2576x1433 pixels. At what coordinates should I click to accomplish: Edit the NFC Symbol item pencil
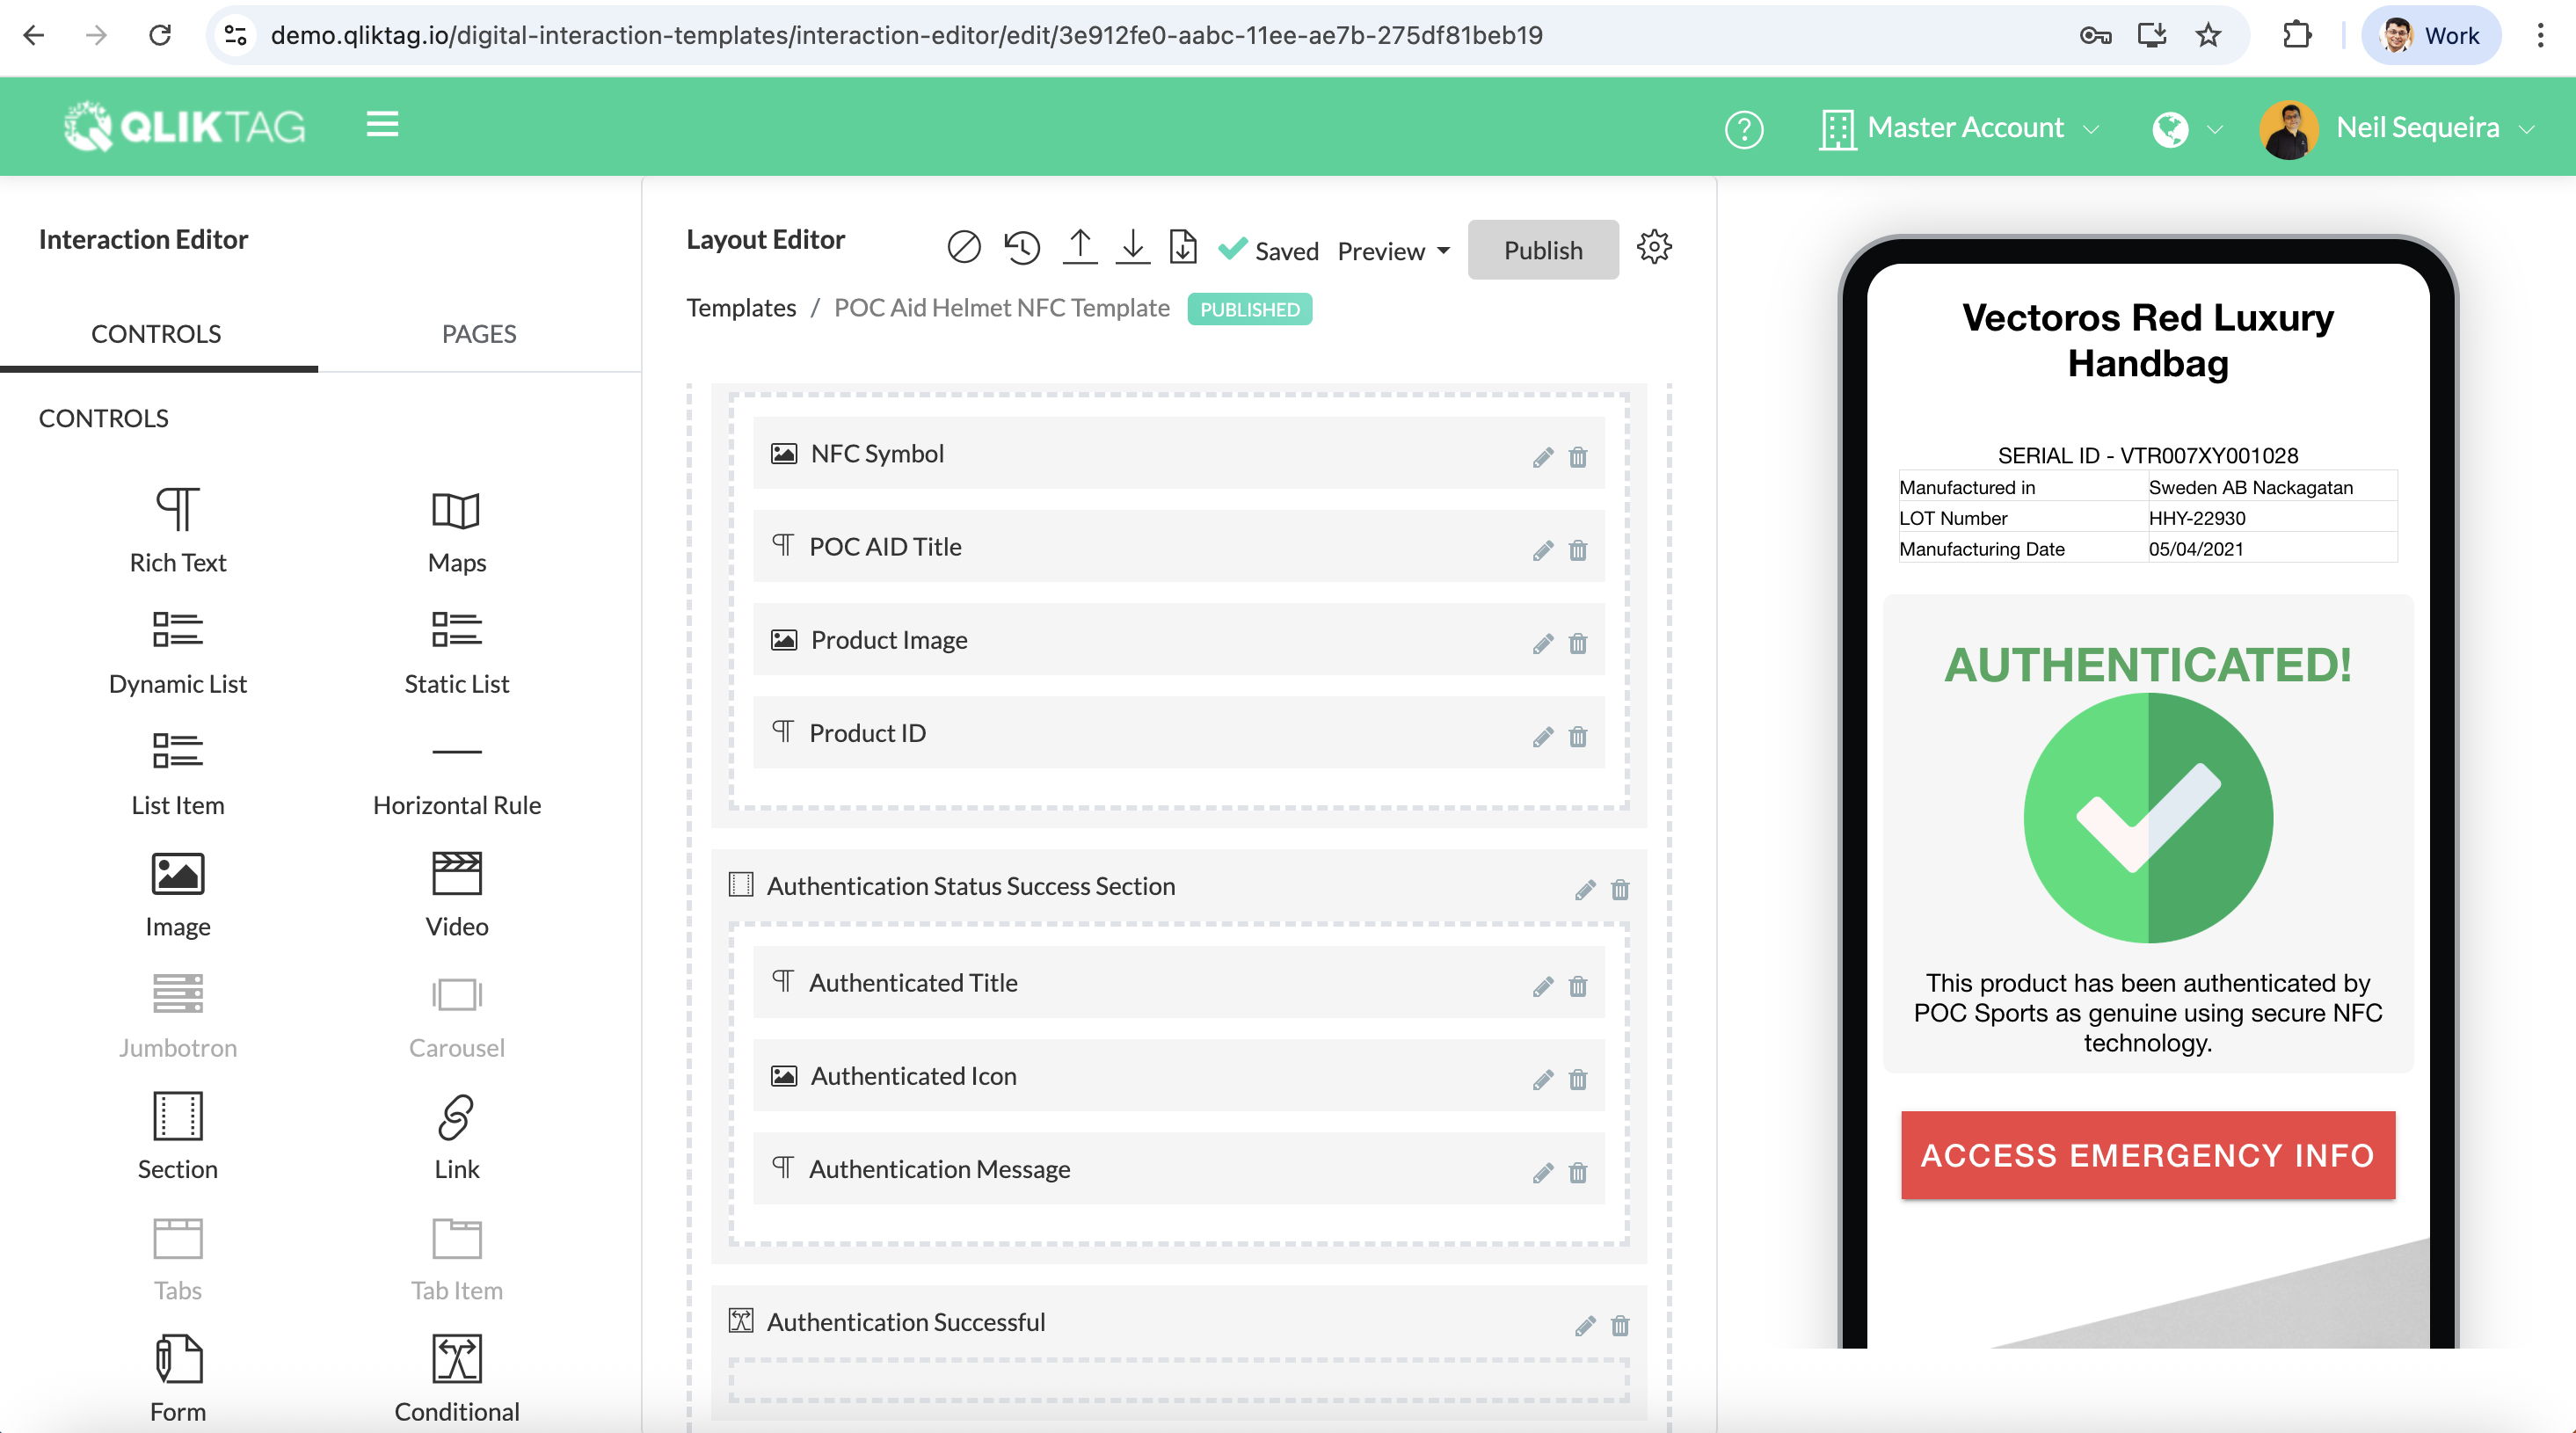pyautogui.click(x=1542, y=457)
